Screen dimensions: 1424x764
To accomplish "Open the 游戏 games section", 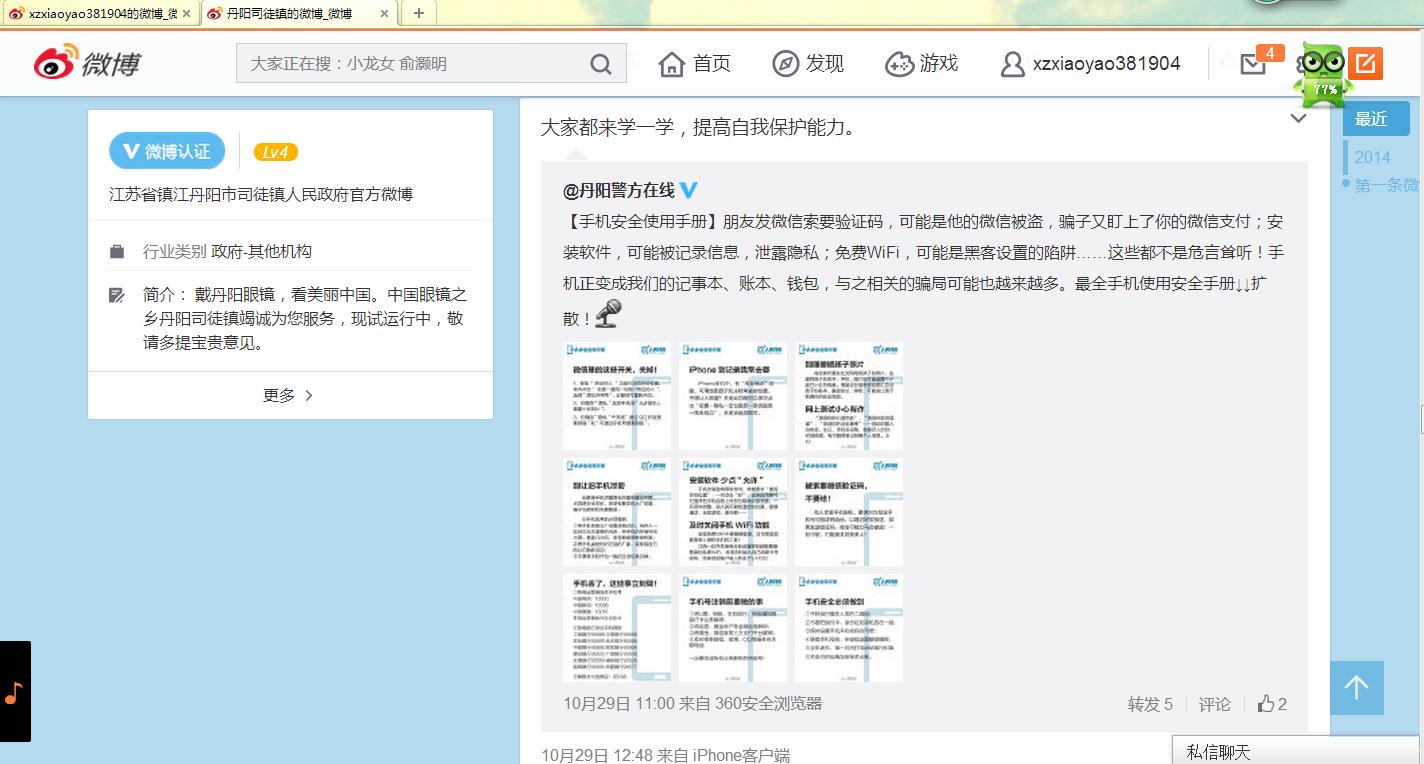I will (x=921, y=64).
